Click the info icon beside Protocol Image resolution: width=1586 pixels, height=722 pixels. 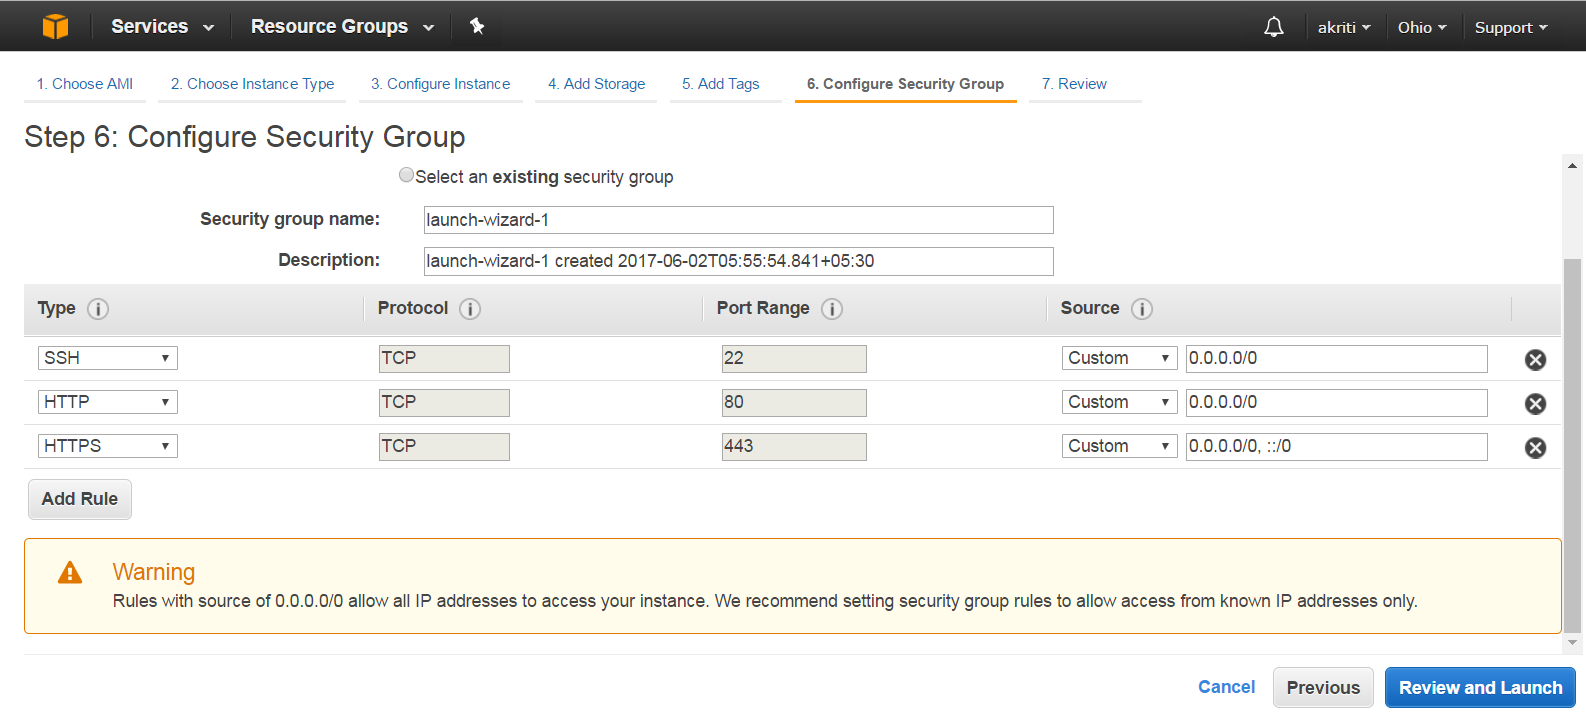tap(470, 309)
